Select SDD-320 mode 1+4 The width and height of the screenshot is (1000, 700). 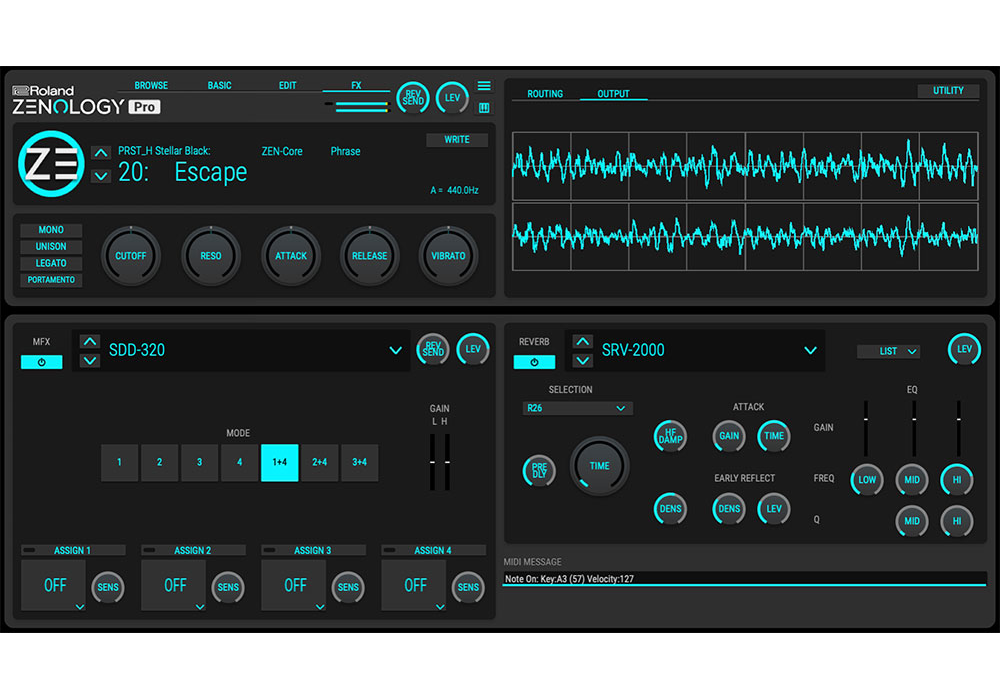click(279, 462)
